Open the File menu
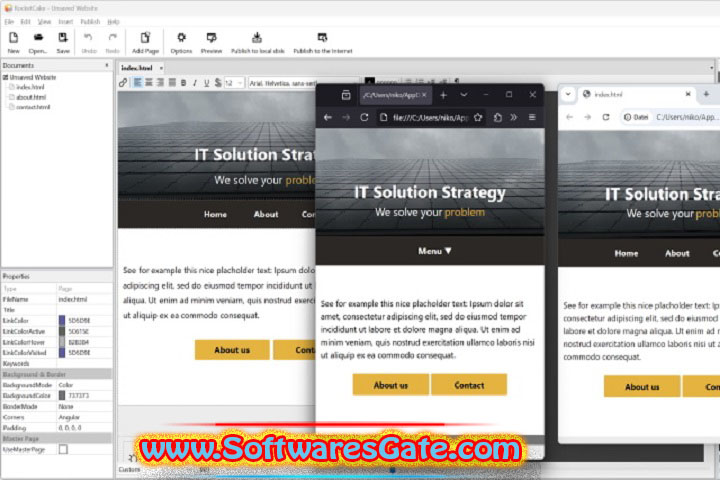 tap(9, 22)
